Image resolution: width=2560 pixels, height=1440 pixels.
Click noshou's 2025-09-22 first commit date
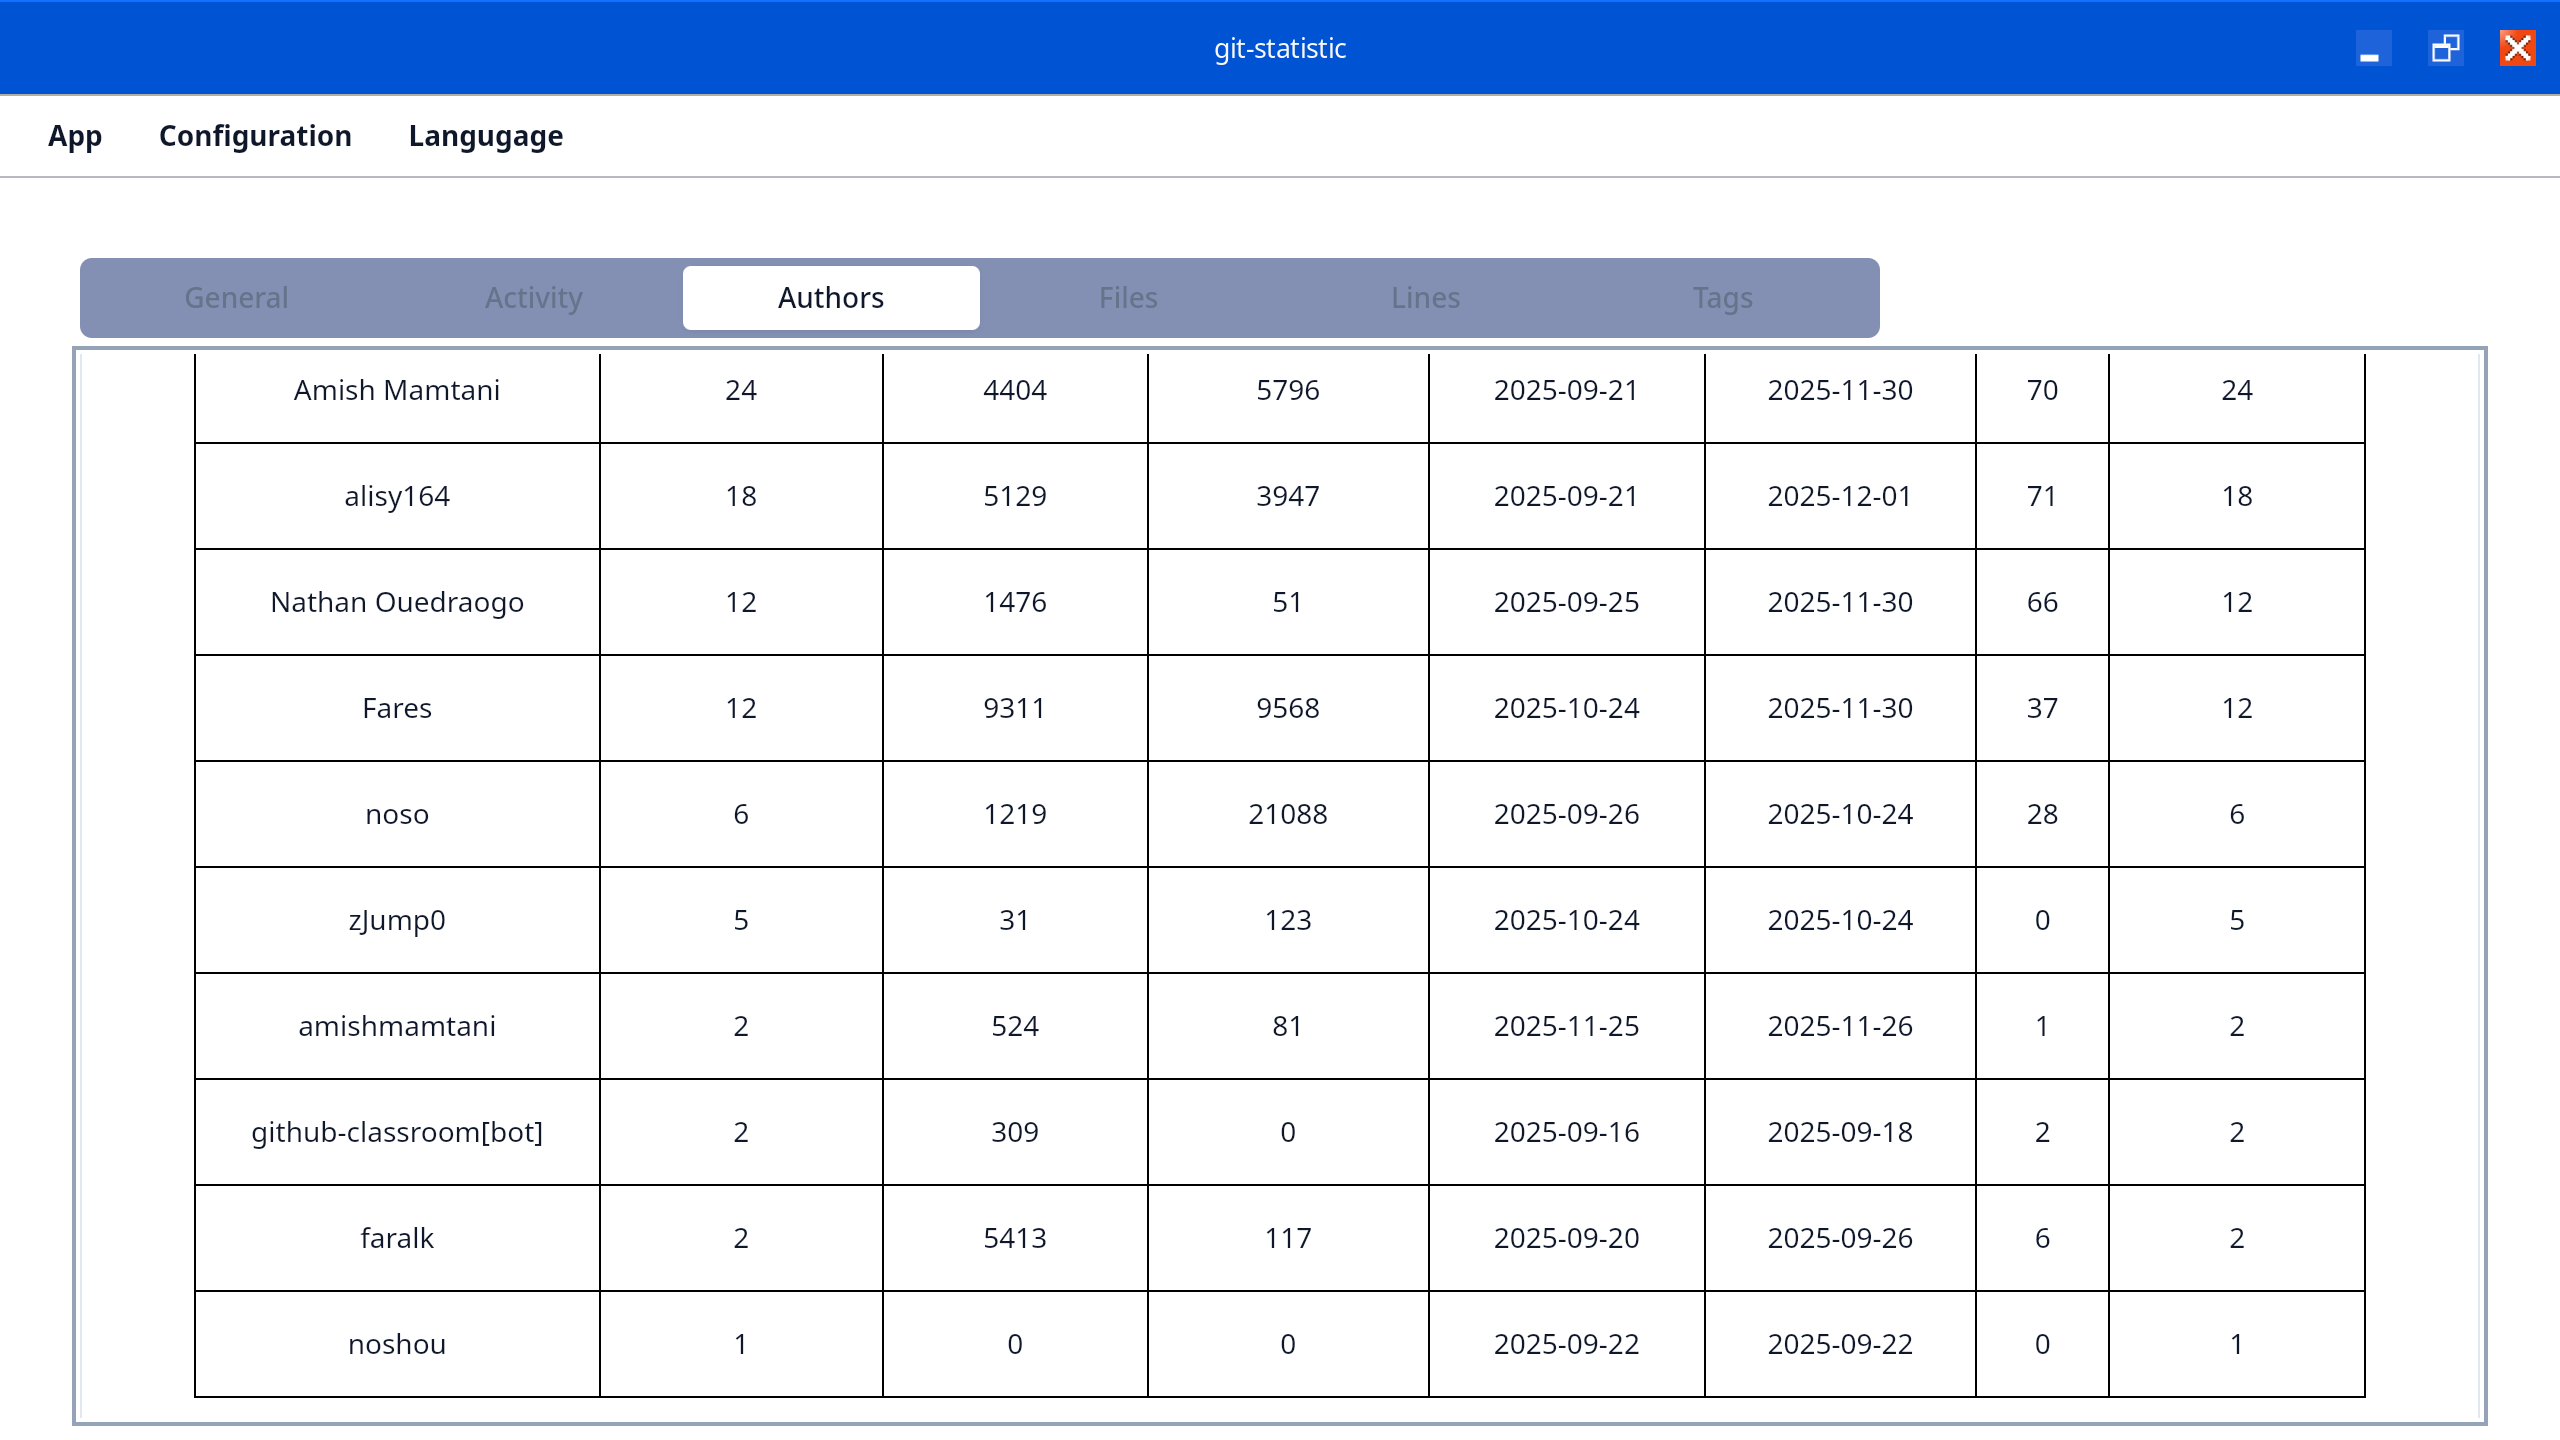pyautogui.click(x=1566, y=1344)
